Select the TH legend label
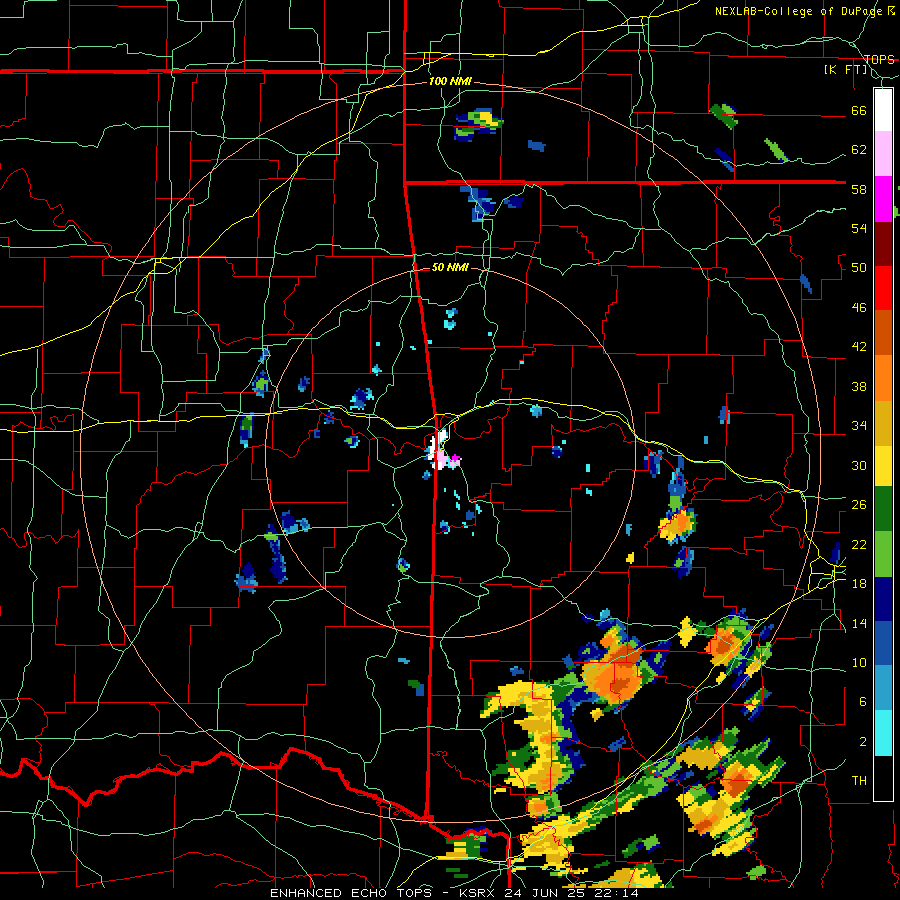The image size is (900, 900). pyautogui.click(x=859, y=781)
